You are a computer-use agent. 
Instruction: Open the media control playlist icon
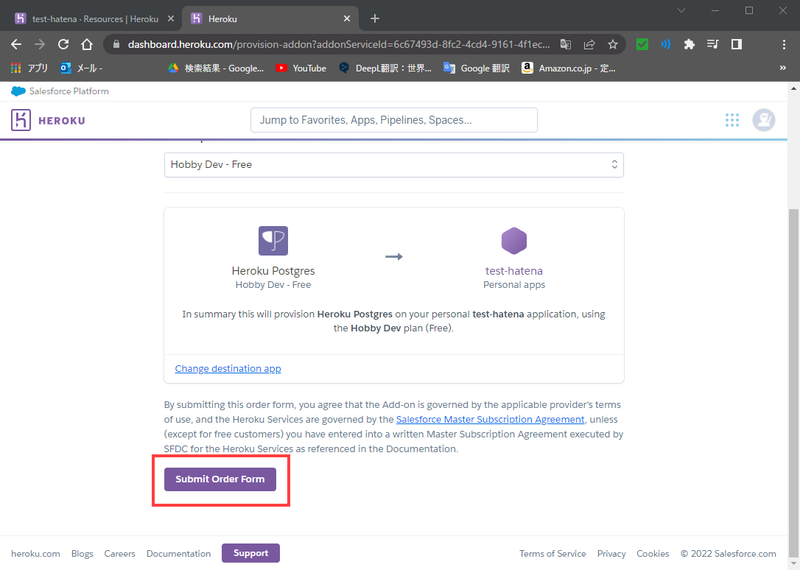(x=713, y=44)
